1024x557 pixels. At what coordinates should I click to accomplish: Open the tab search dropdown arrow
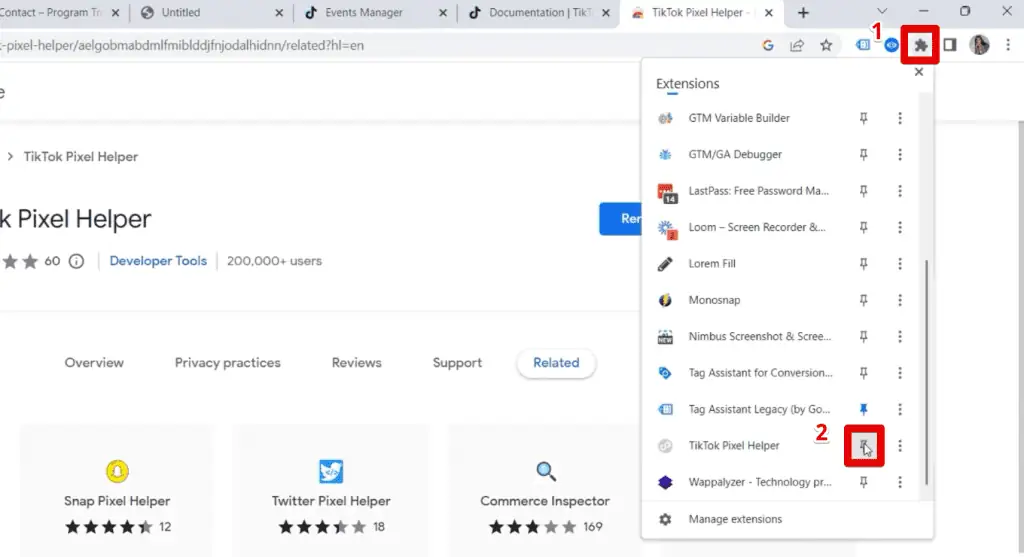(882, 12)
